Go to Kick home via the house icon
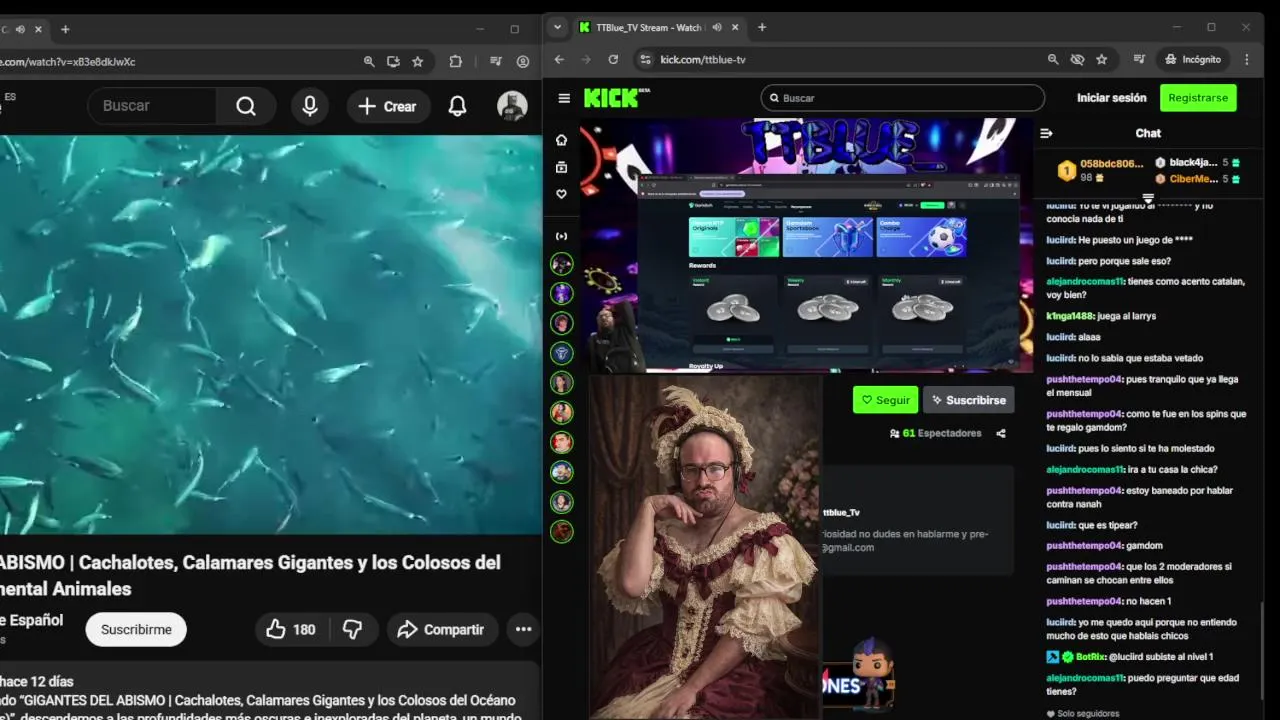 (x=562, y=140)
